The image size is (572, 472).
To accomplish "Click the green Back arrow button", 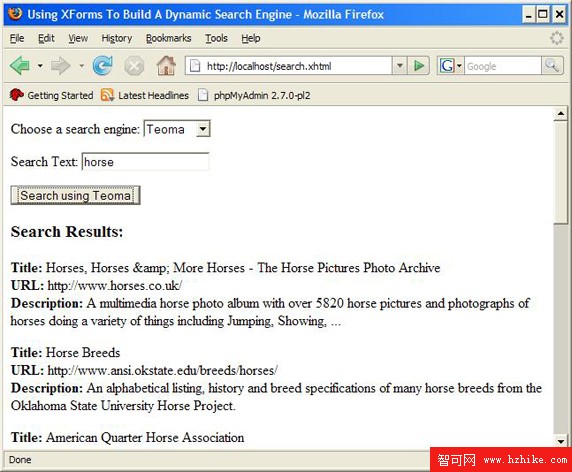I will coord(20,66).
